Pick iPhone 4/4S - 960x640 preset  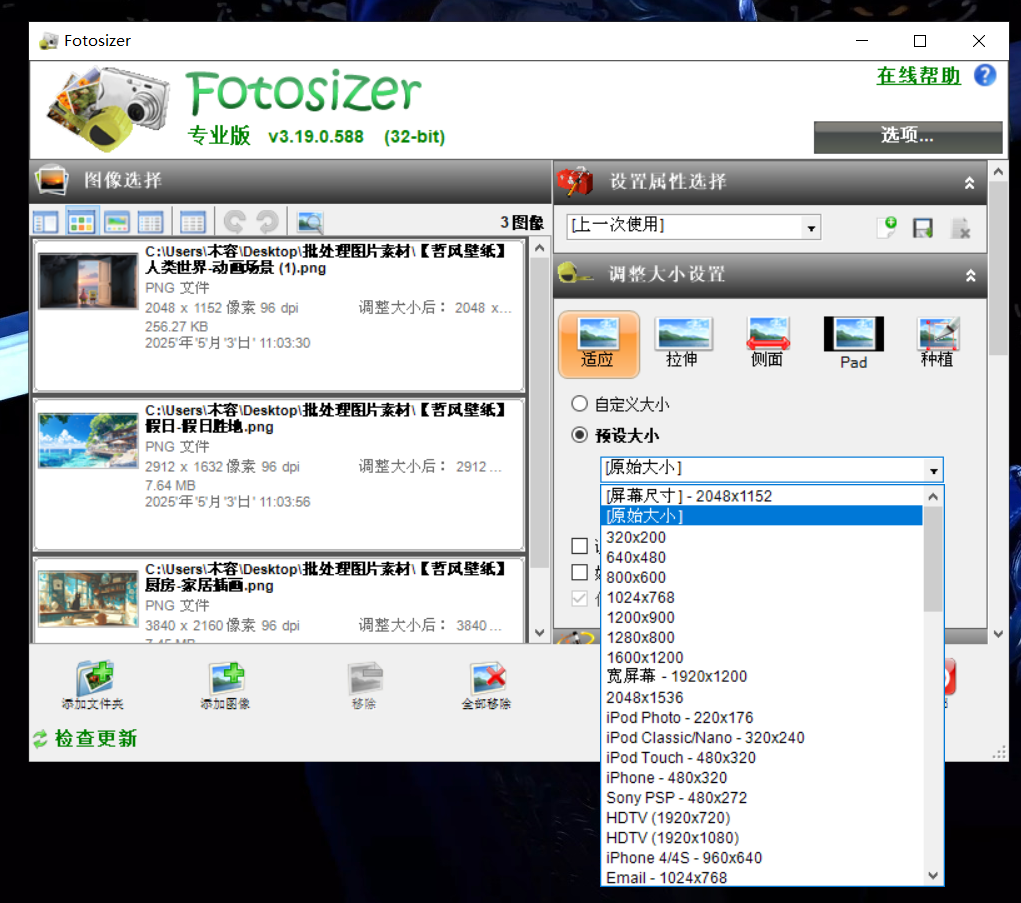pyautogui.click(x=761, y=857)
